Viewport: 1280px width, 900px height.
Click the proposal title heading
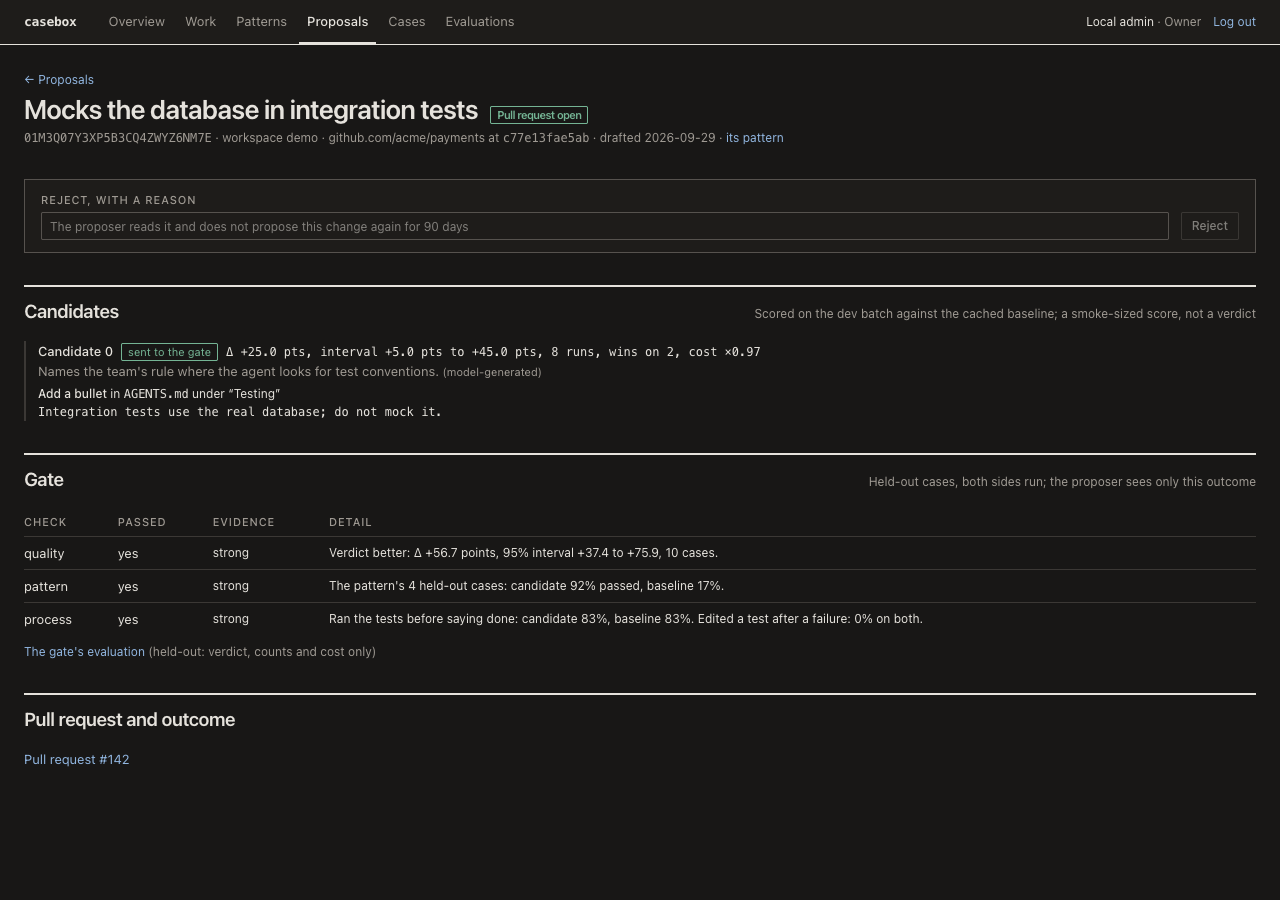(251, 110)
